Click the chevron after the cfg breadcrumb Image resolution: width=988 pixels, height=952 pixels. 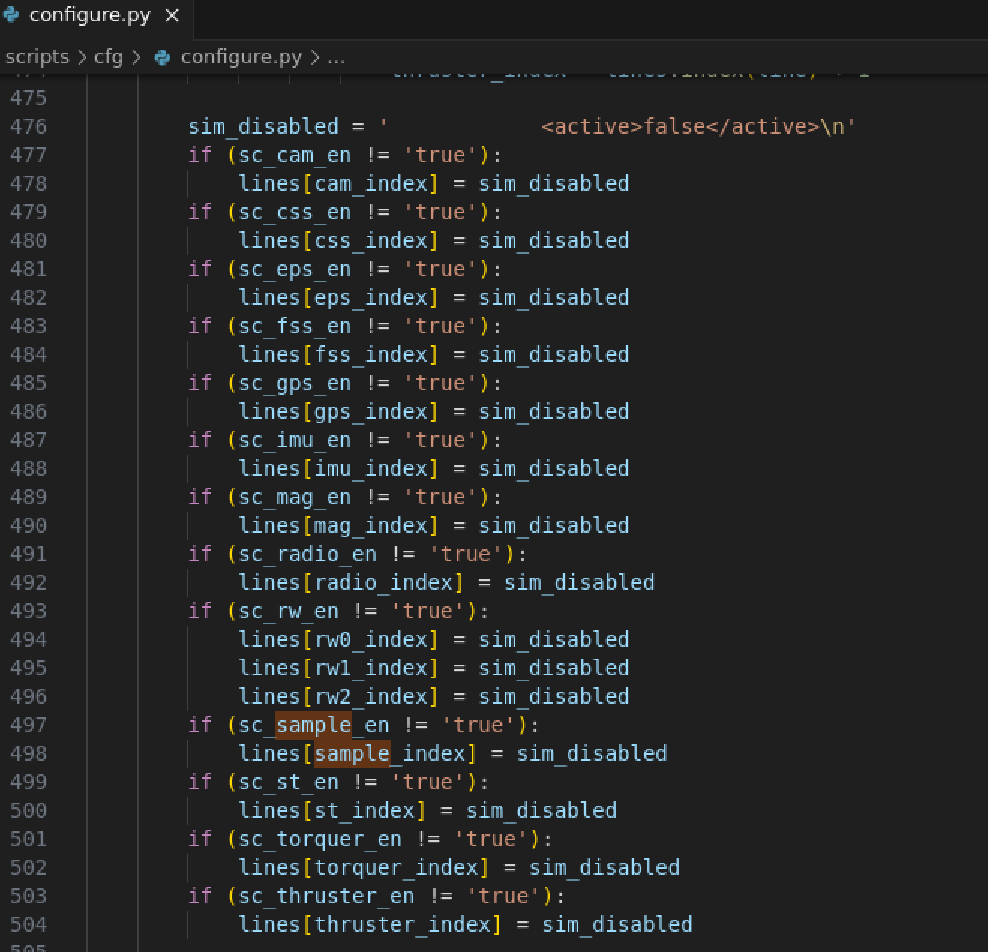point(136,58)
